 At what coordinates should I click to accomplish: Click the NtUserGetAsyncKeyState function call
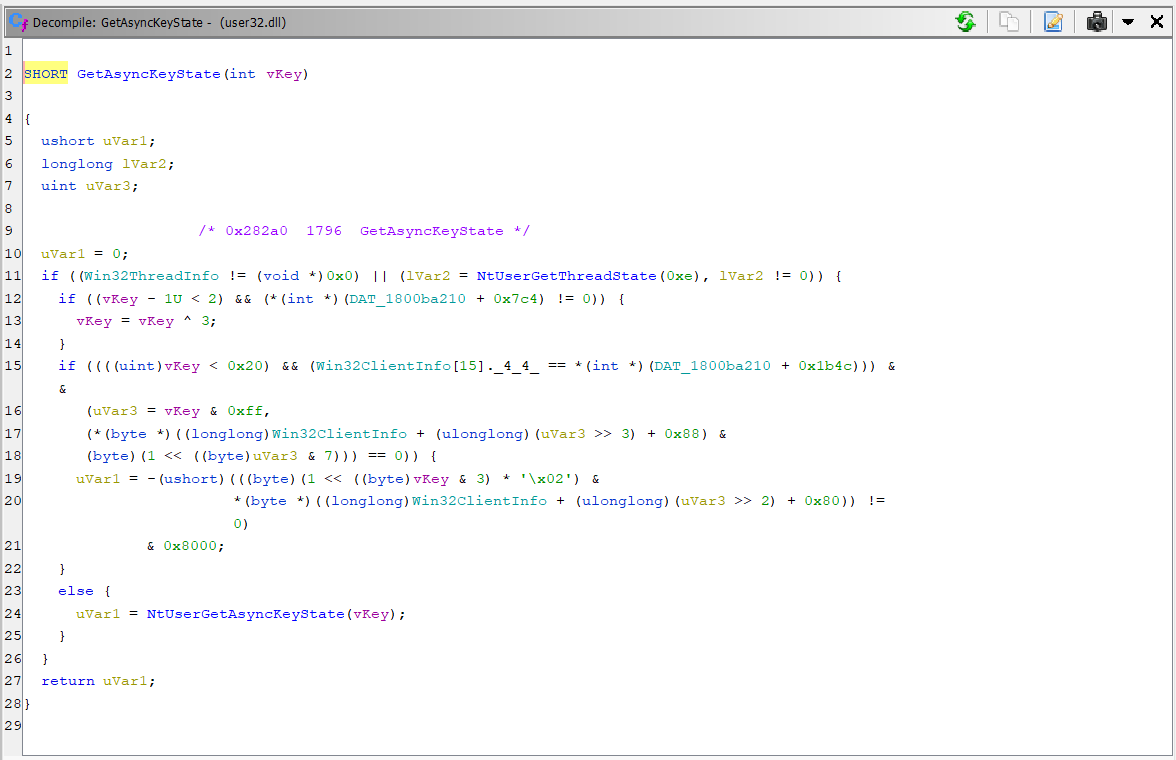coord(245,614)
